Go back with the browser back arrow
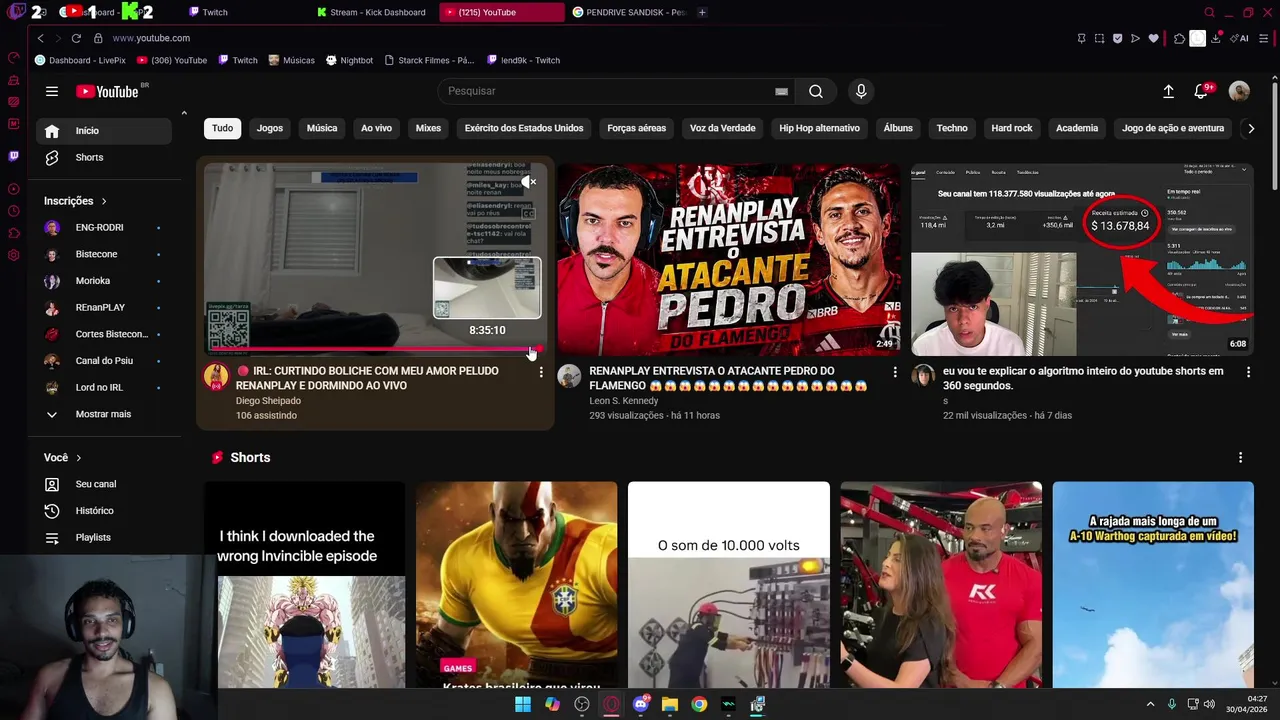This screenshot has width=1280, height=720. [40, 38]
